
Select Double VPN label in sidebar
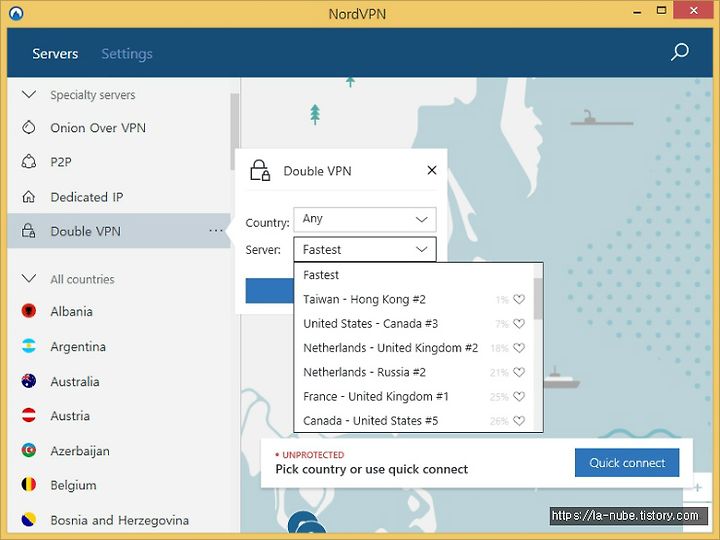(85, 231)
